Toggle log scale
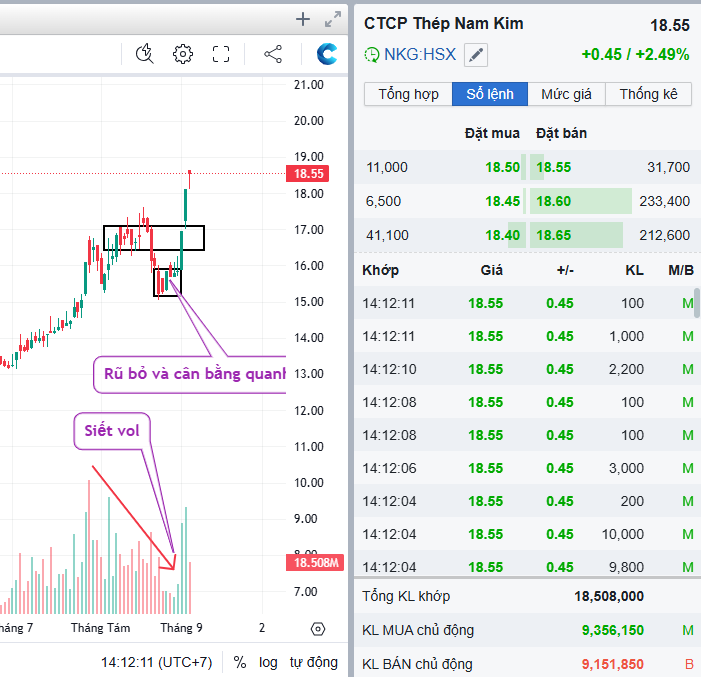This screenshot has height=677, width=701. [268, 662]
